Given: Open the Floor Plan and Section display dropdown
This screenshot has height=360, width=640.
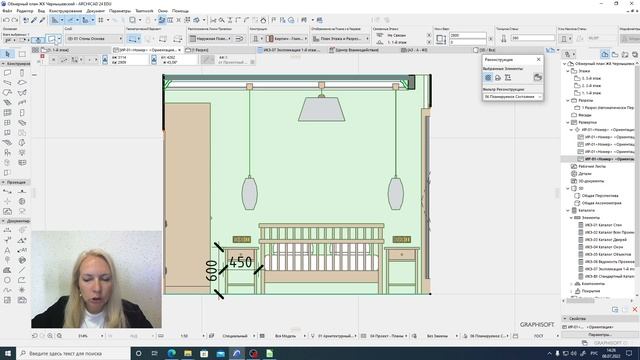Looking at the screenshot, I should click(x=340, y=38).
